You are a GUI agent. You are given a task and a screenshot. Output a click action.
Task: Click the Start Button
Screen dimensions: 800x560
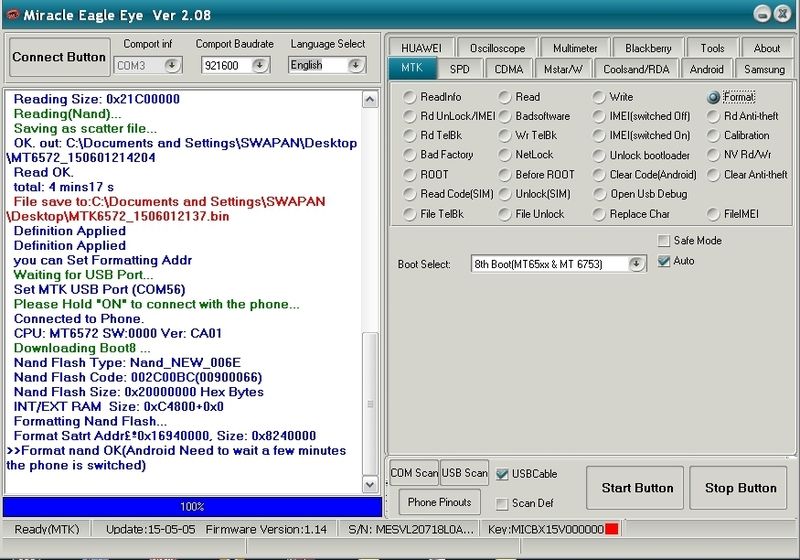(635, 488)
